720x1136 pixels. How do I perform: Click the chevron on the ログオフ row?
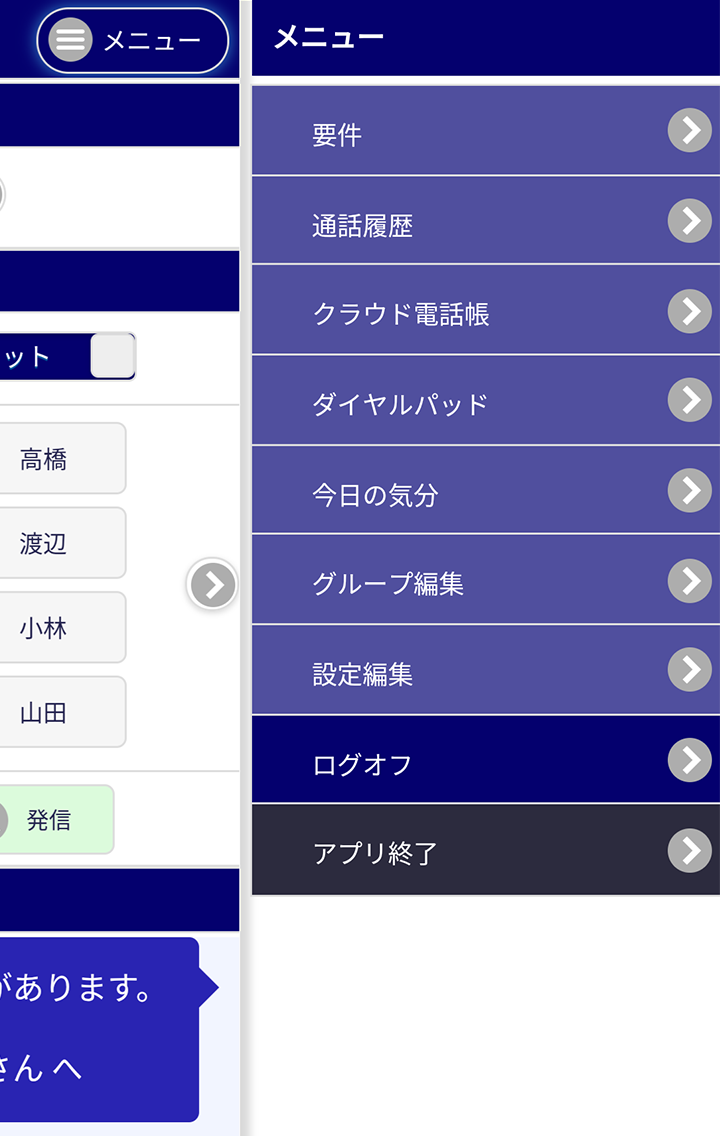tap(690, 760)
